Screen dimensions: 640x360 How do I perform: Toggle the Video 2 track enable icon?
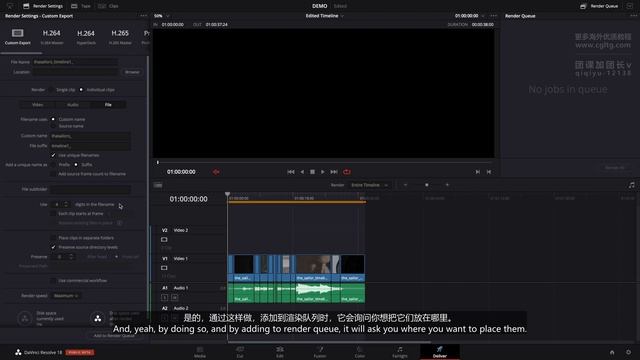pyautogui.click(x=164, y=240)
